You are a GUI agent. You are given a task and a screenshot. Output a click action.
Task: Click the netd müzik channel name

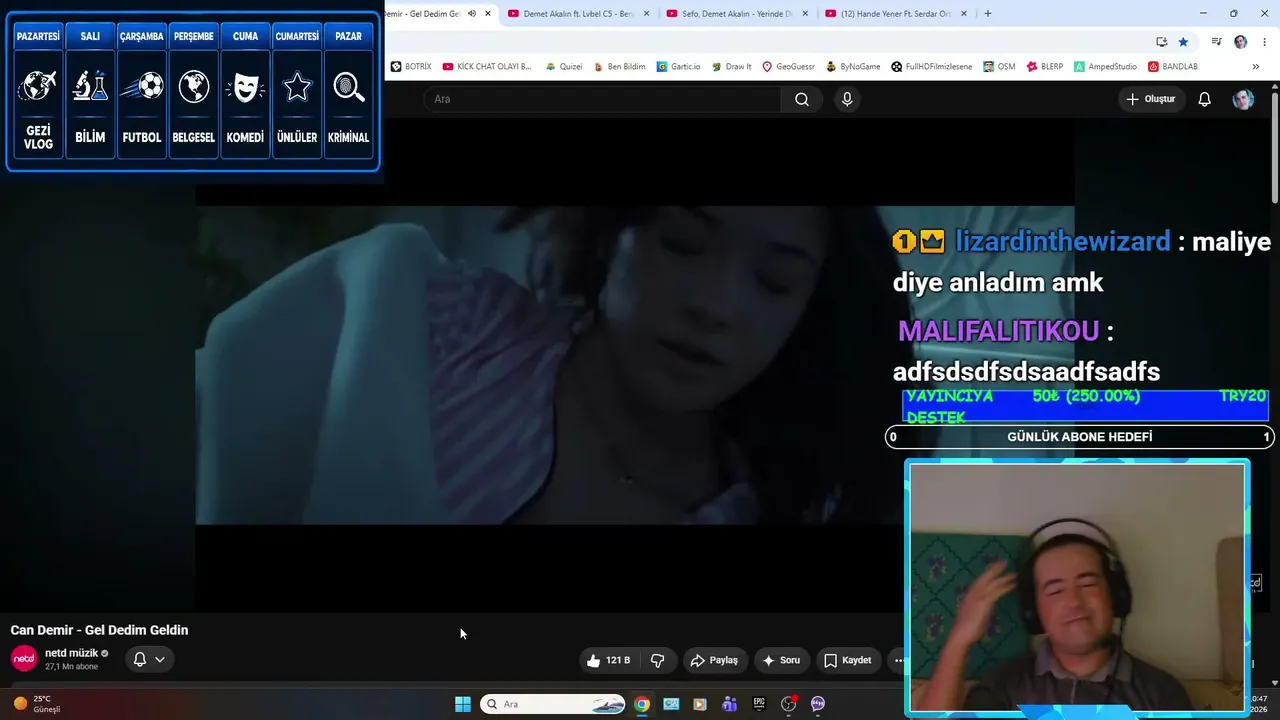pyautogui.click(x=71, y=653)
